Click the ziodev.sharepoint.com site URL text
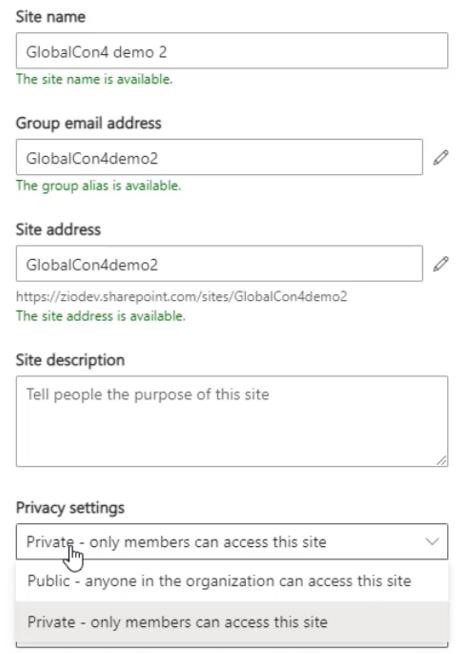The width and height of the screenshot is (459, 654). pyautogui.click(x=182, y=297)
